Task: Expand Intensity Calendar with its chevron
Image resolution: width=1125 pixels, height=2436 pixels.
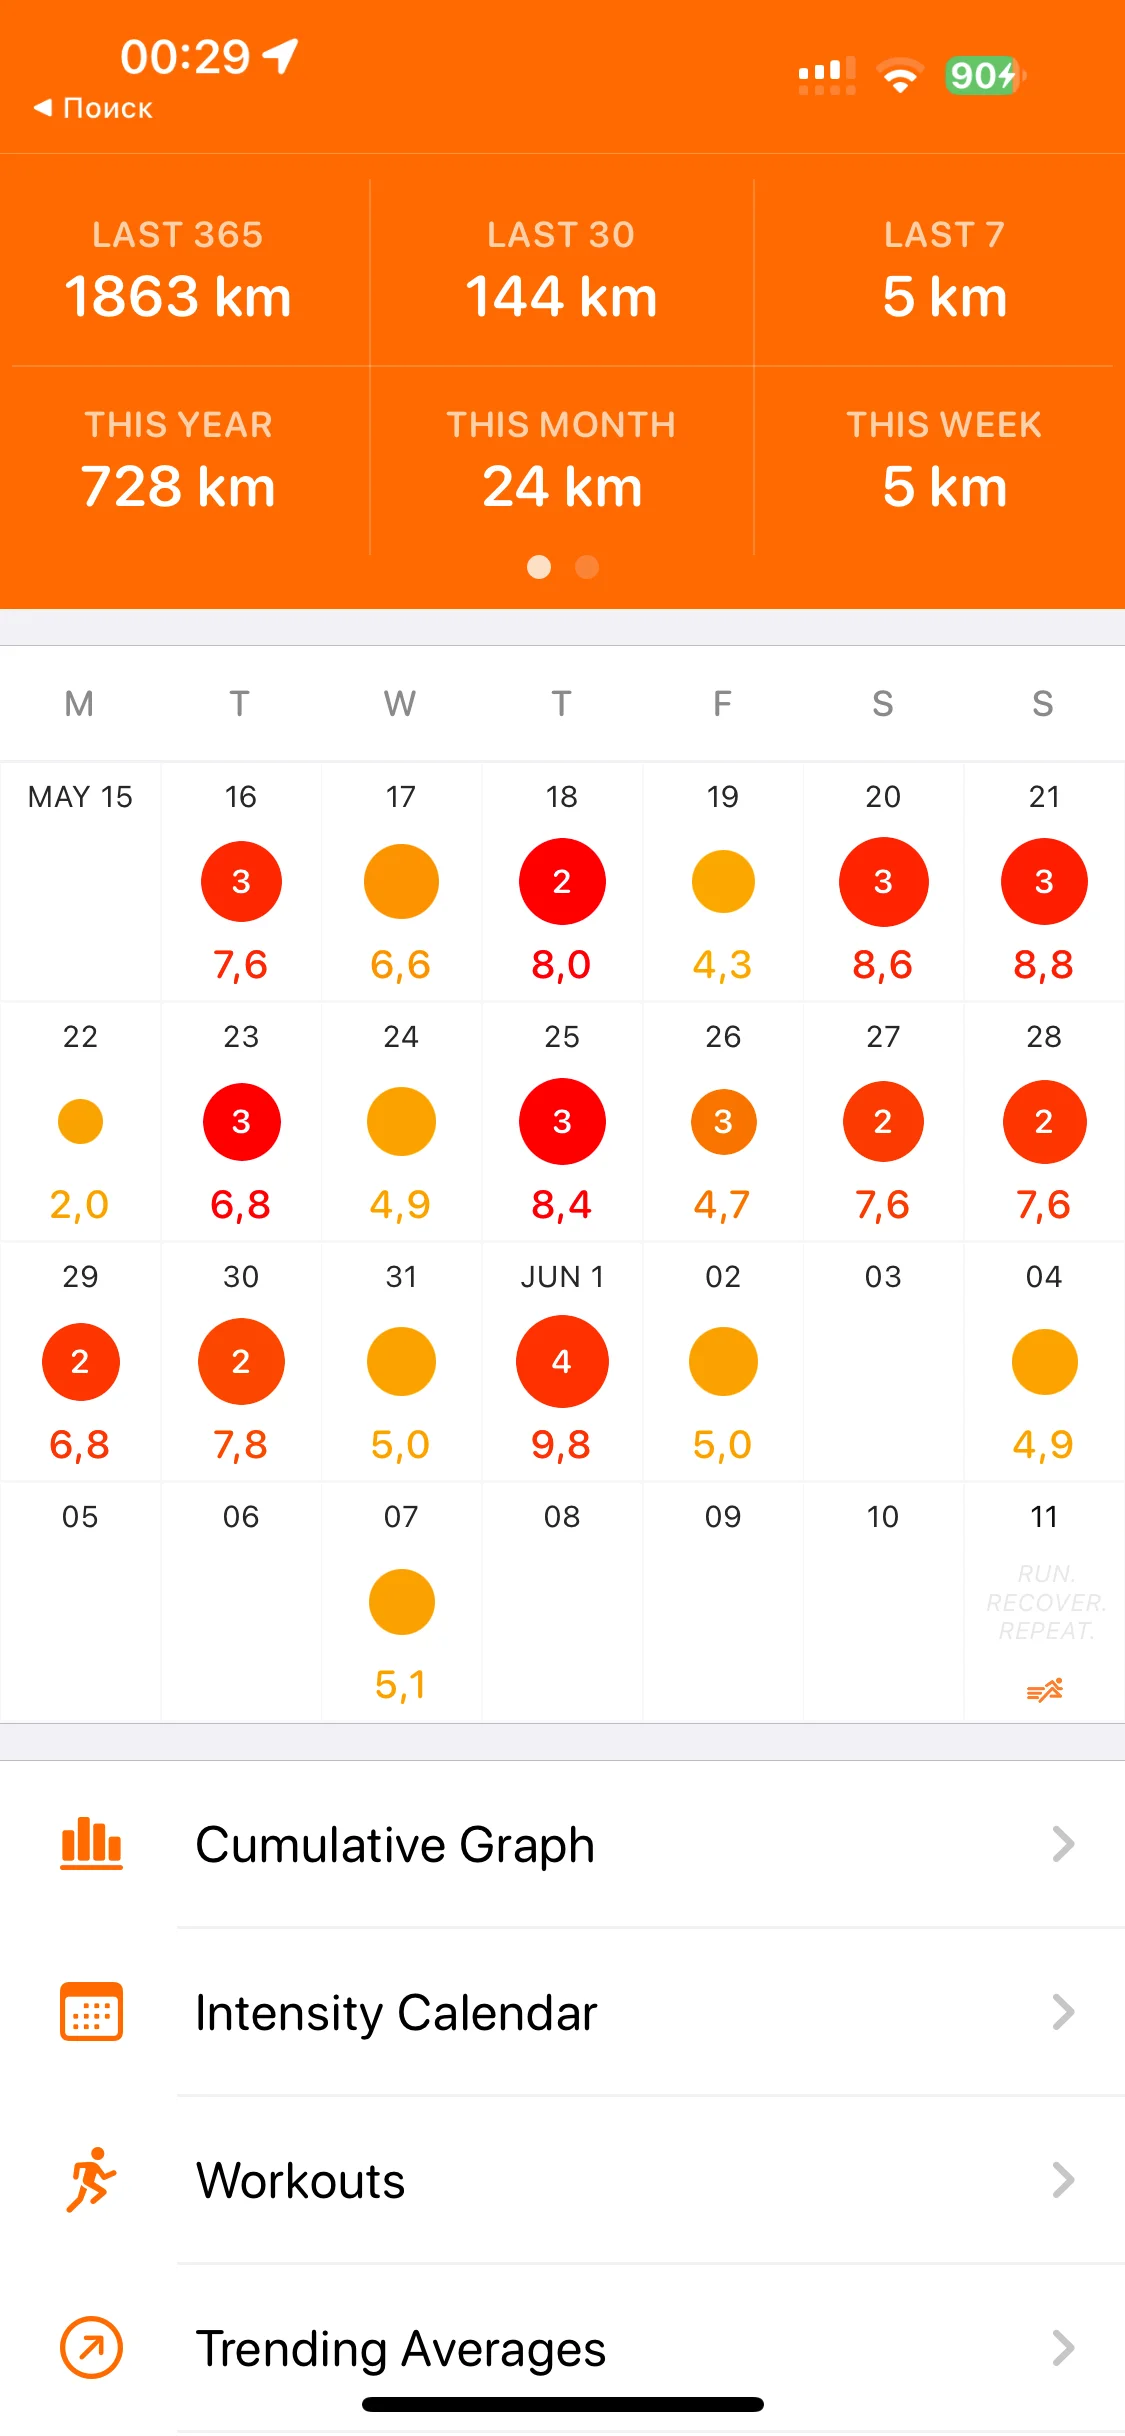Action: [1063, 2012]
